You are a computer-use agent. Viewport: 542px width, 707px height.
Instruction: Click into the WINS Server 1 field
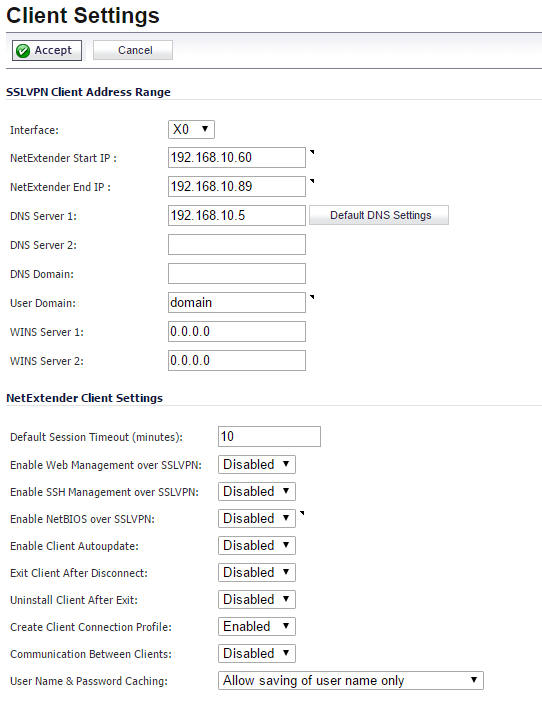click(237, 331)
